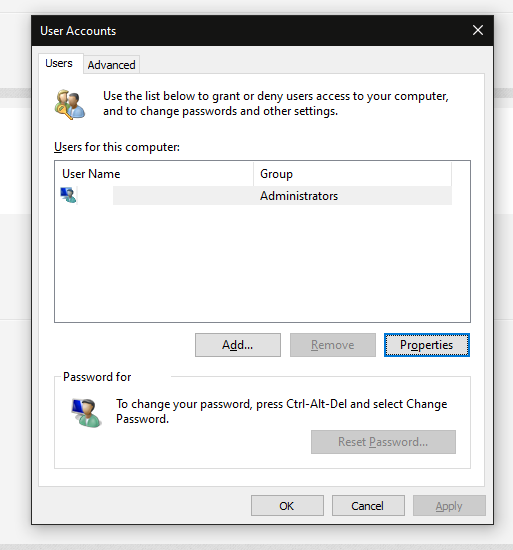Click the Reset Password... button
The height and width of the screenshot is (550, 513).
click(383, 442)
